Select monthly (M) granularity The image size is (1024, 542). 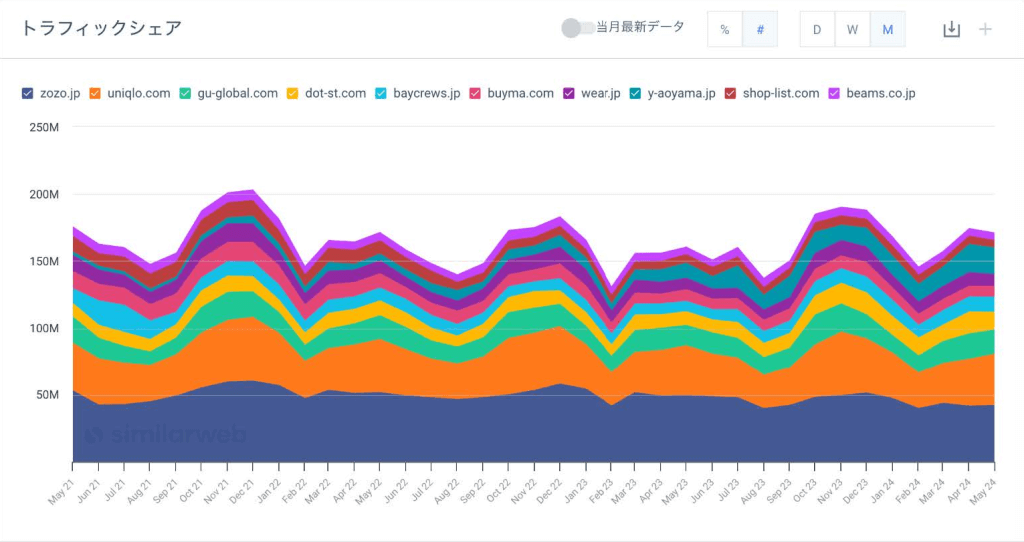tap(888, 29)
